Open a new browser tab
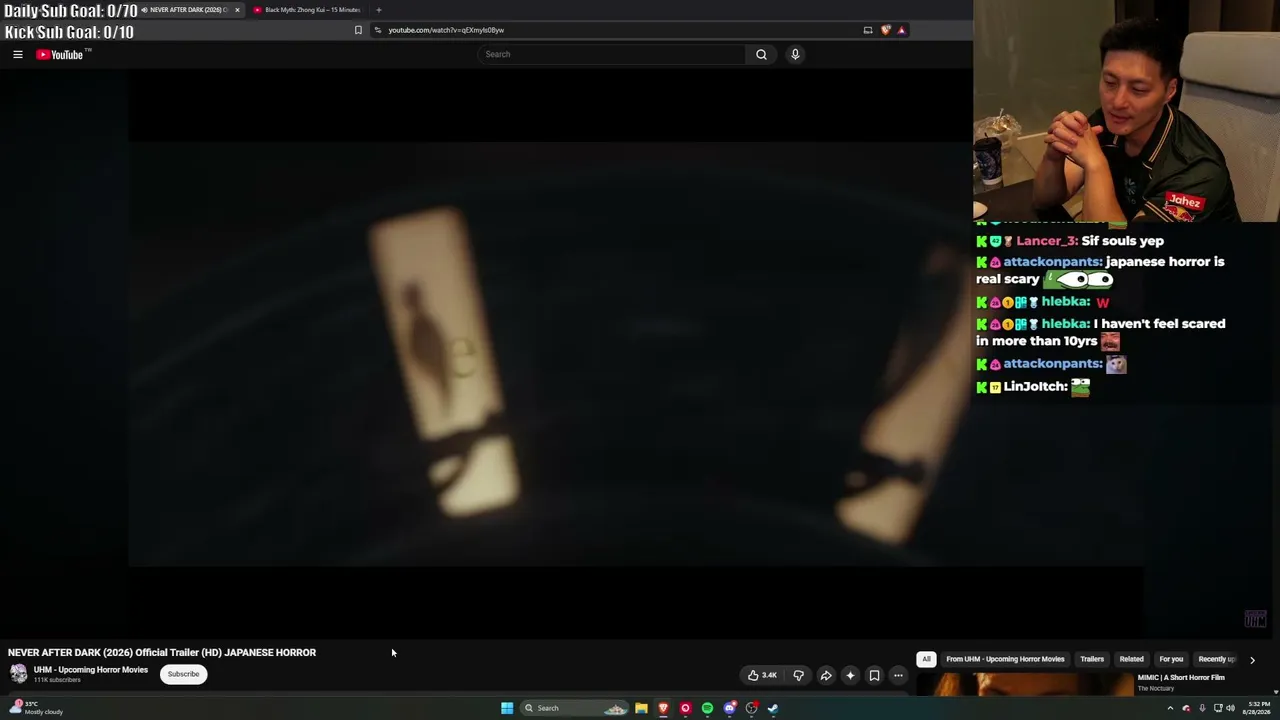1280x720 pixels. tap(379, 10)
